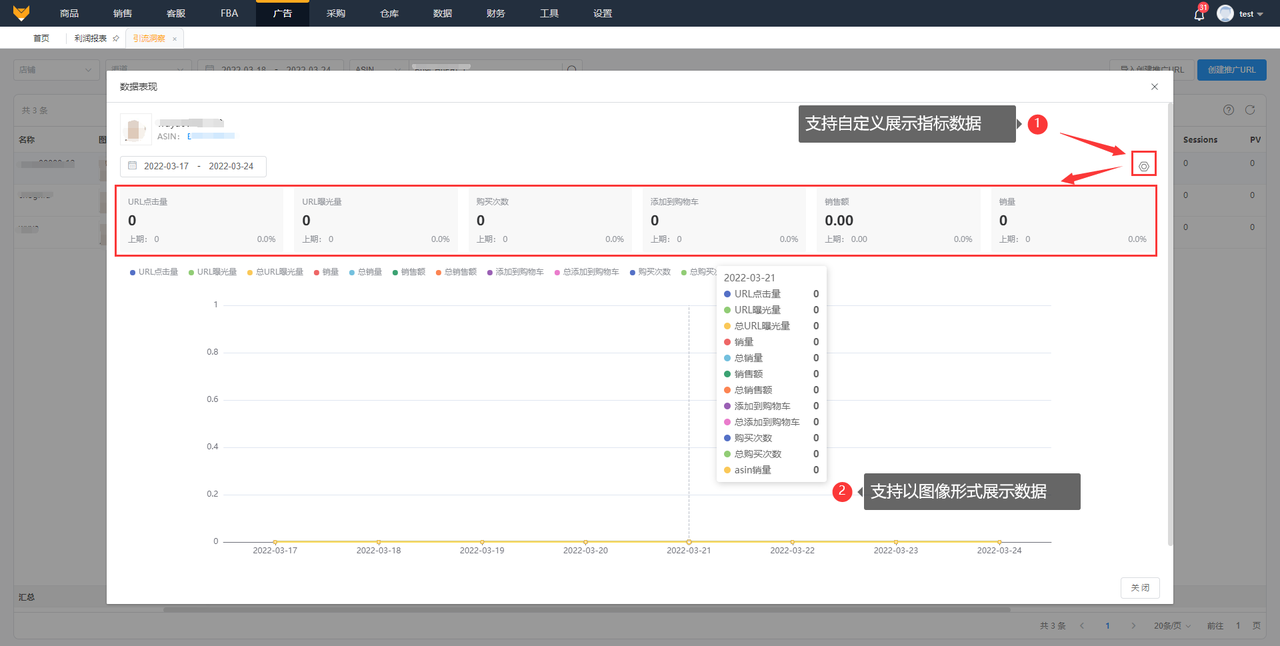Toggle URL点击量 series in chart legend
This screenshot has width=1280, height=646.
tap(154, 272)
